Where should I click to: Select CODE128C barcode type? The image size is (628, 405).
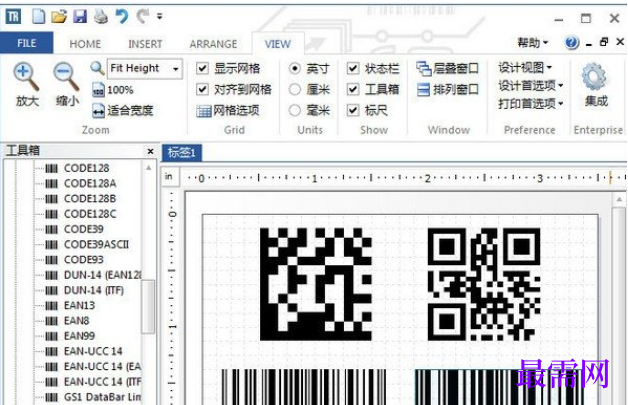click(90, 214)
